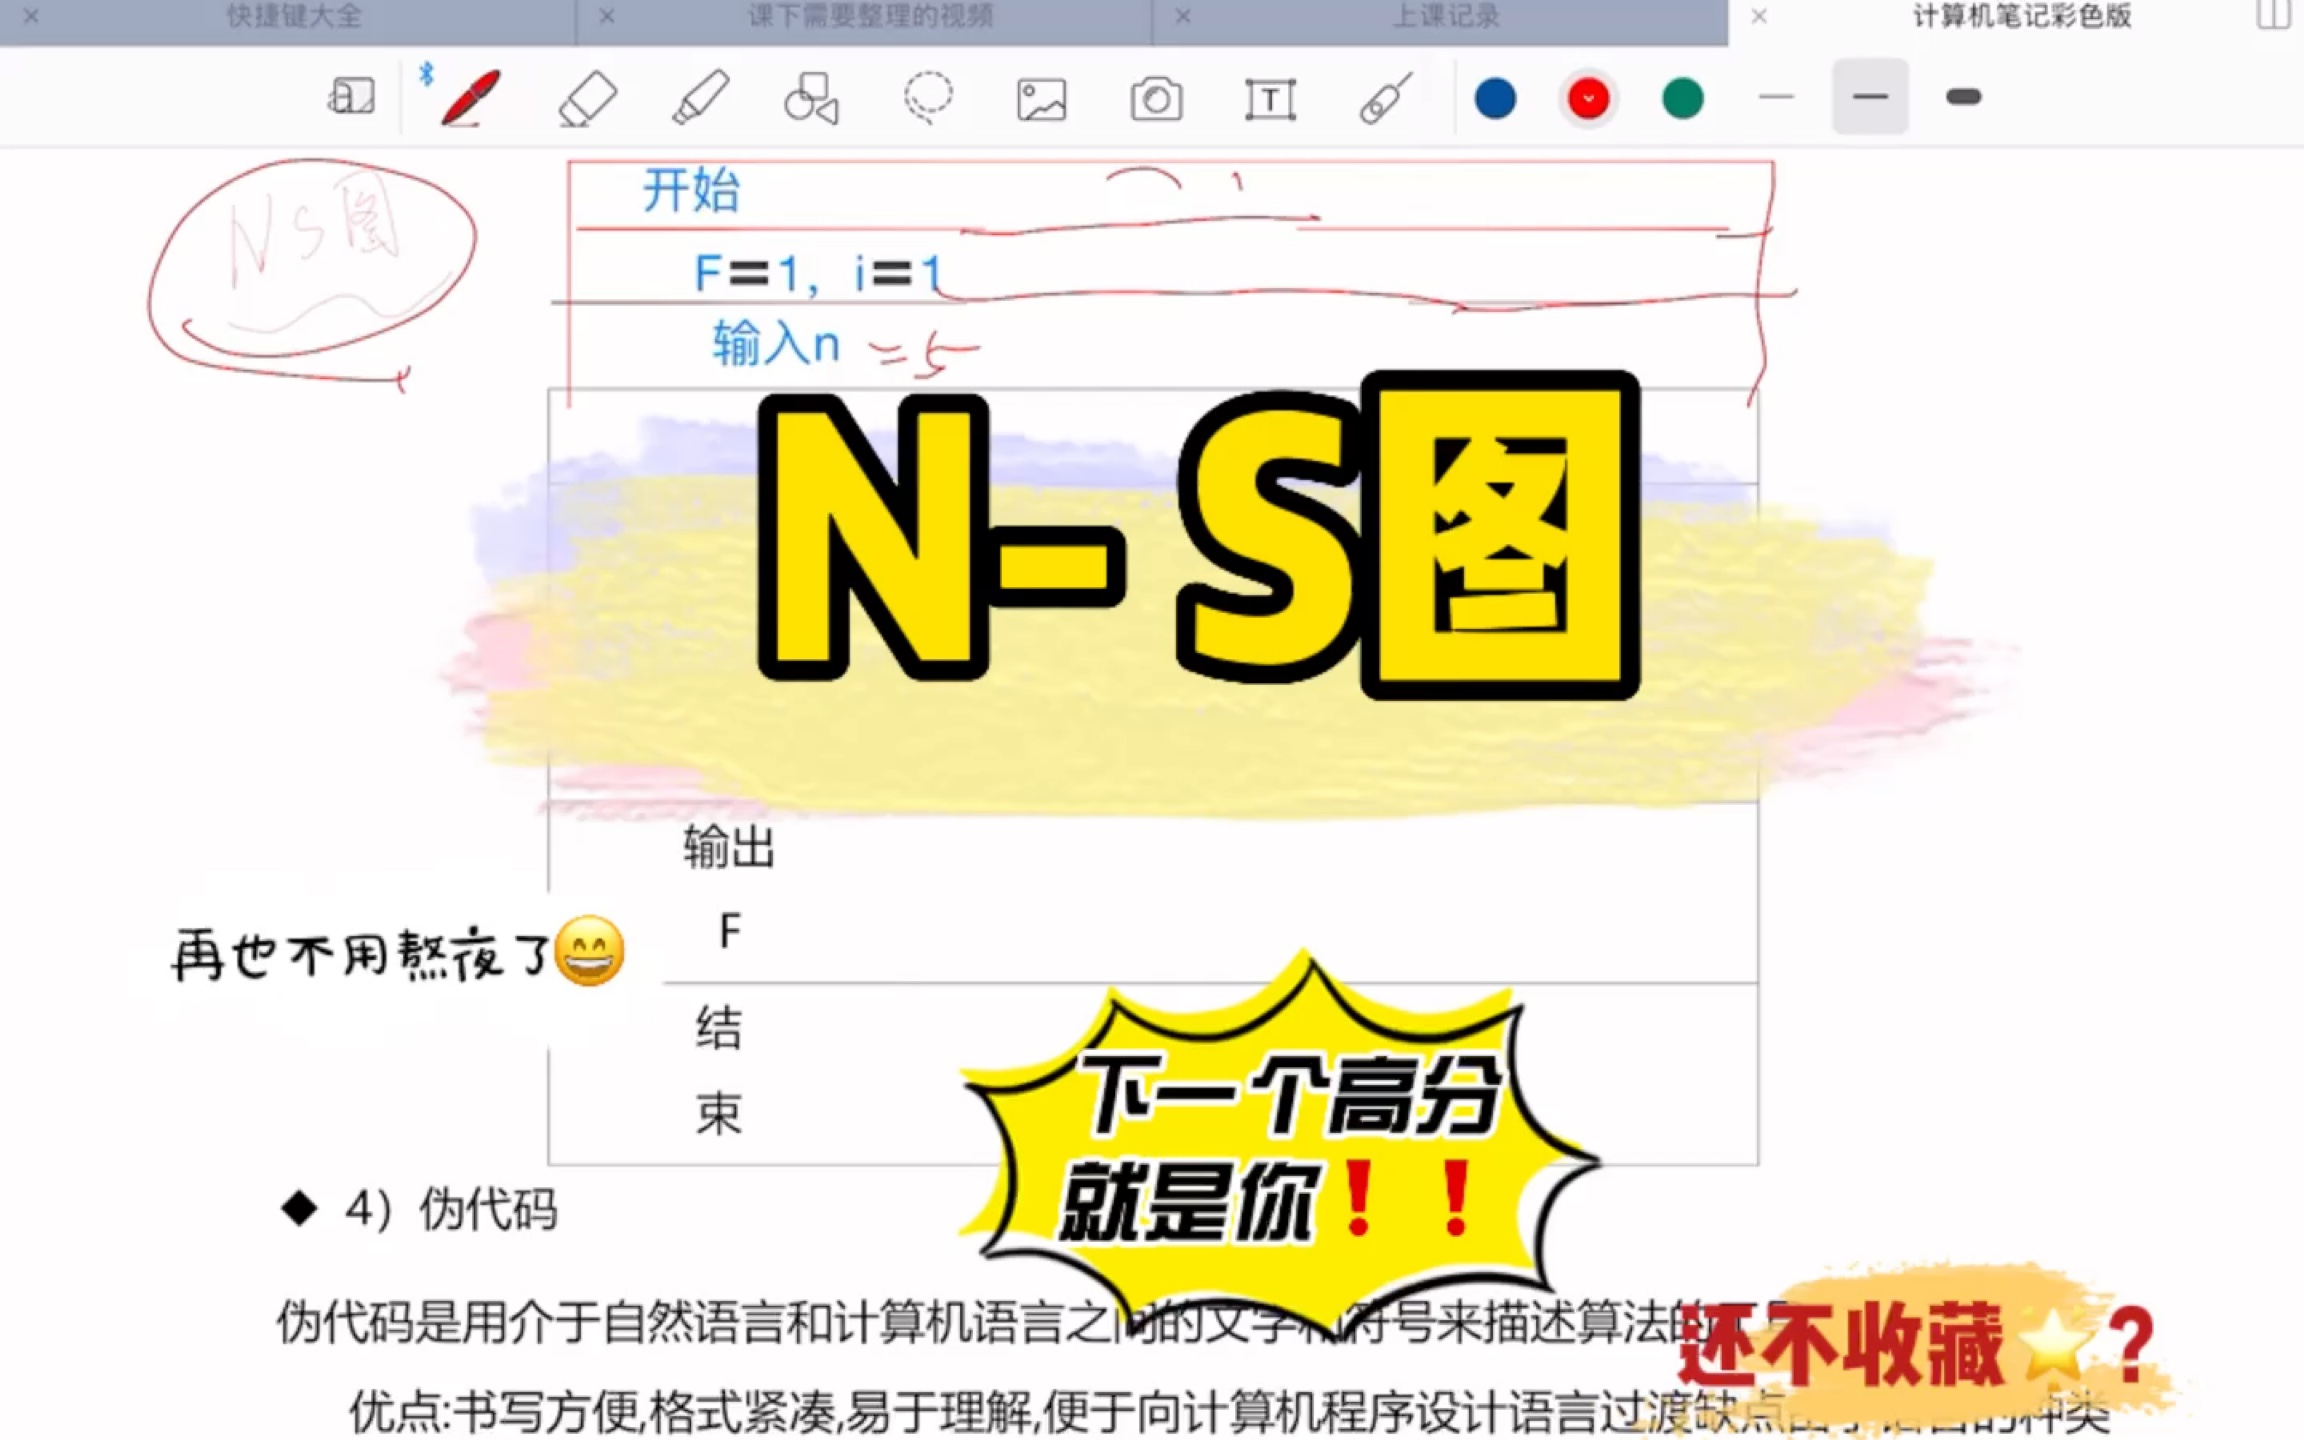Select the lasso selection tool
This screenshot has height=1440, width=2304.
click(x=928, y=98)
